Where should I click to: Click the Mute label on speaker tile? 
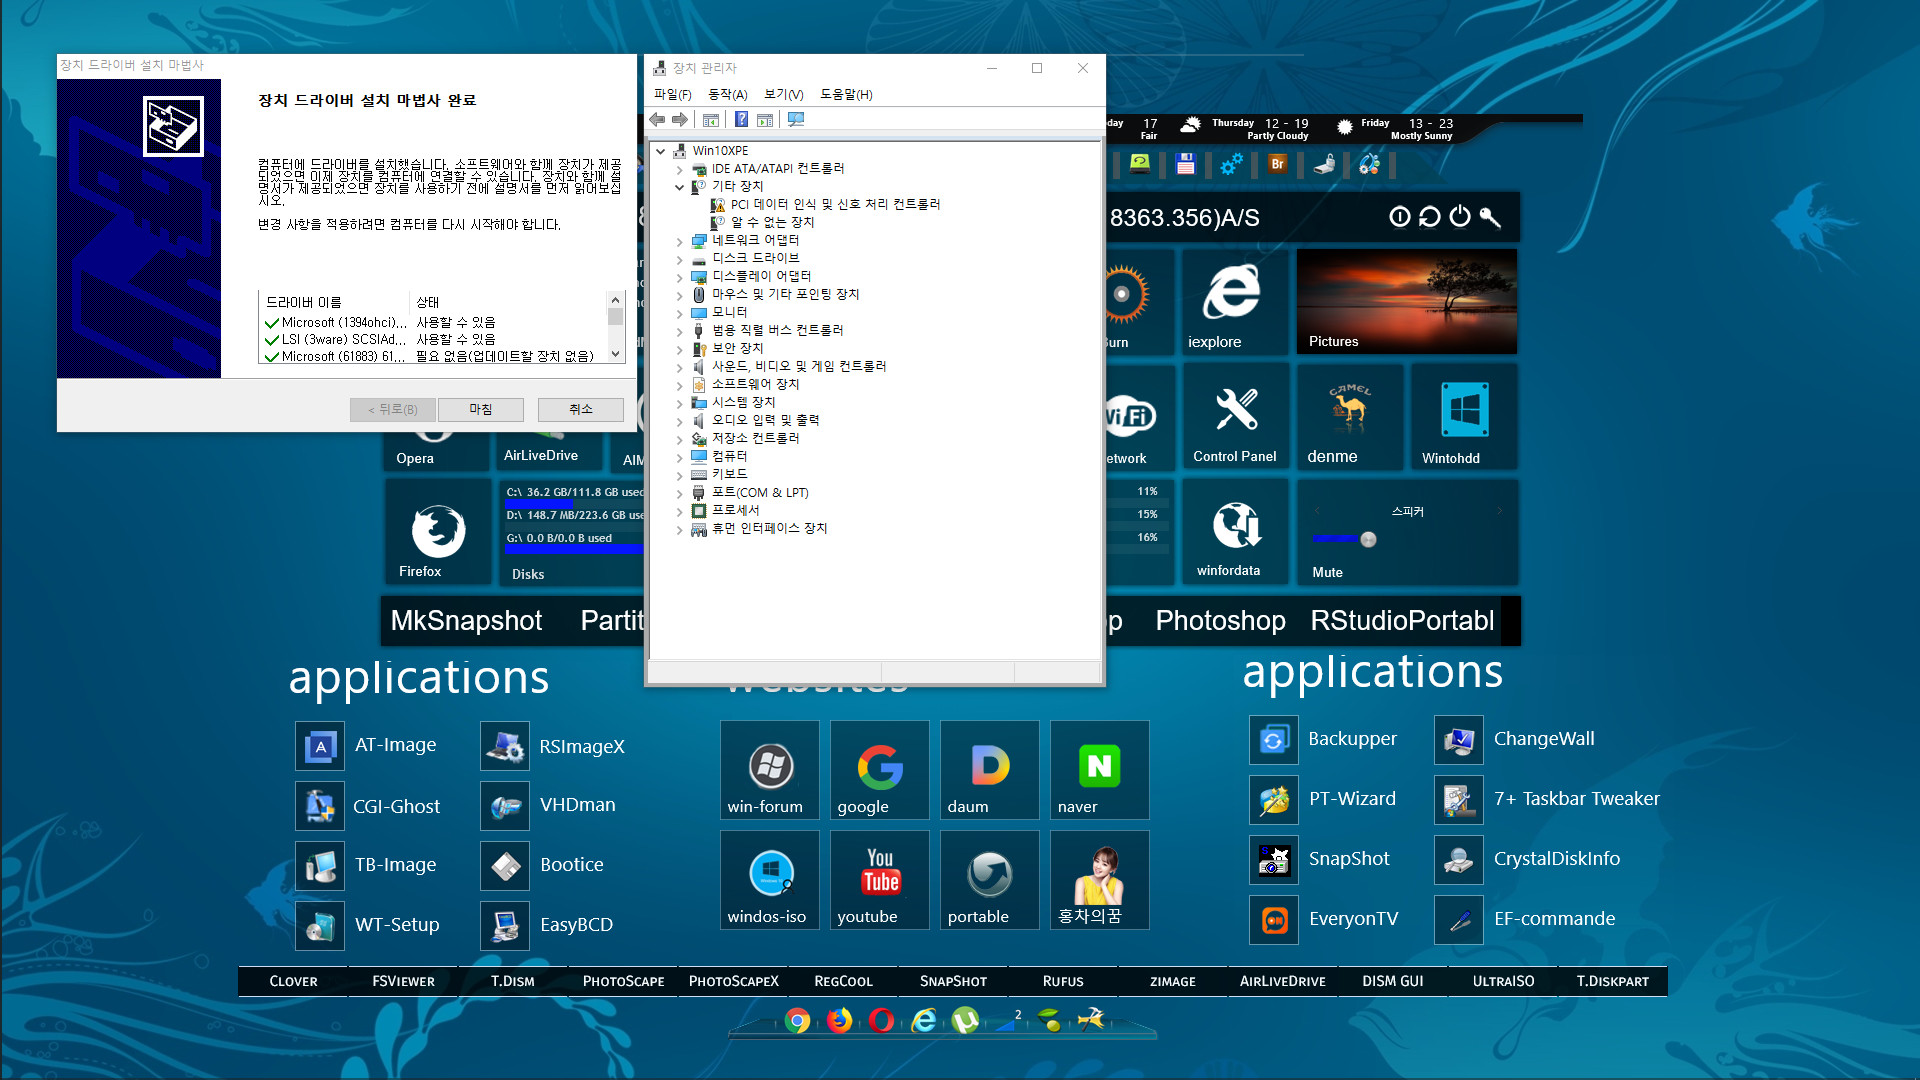[1327, 572]
